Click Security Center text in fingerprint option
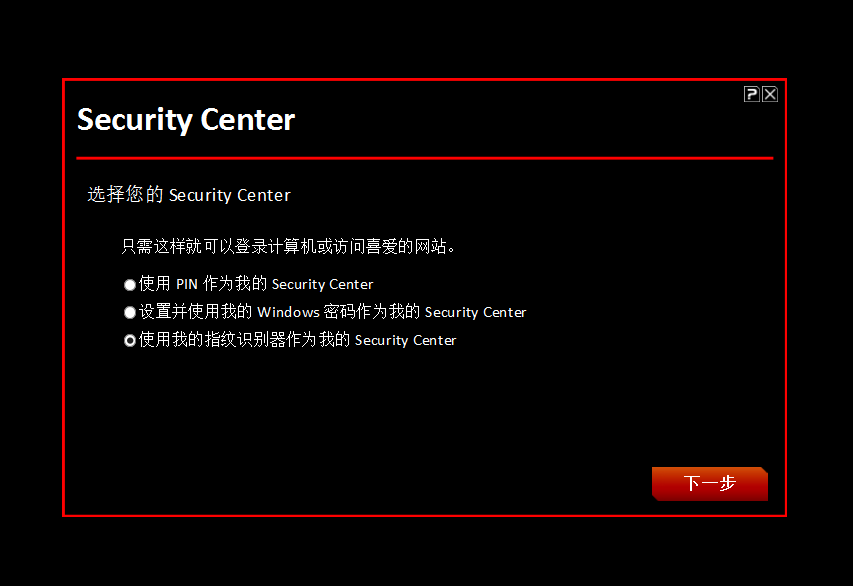Image resolution: width=853 pixels, height=586 pixels. pyautogui.click(x=405, y=340)
